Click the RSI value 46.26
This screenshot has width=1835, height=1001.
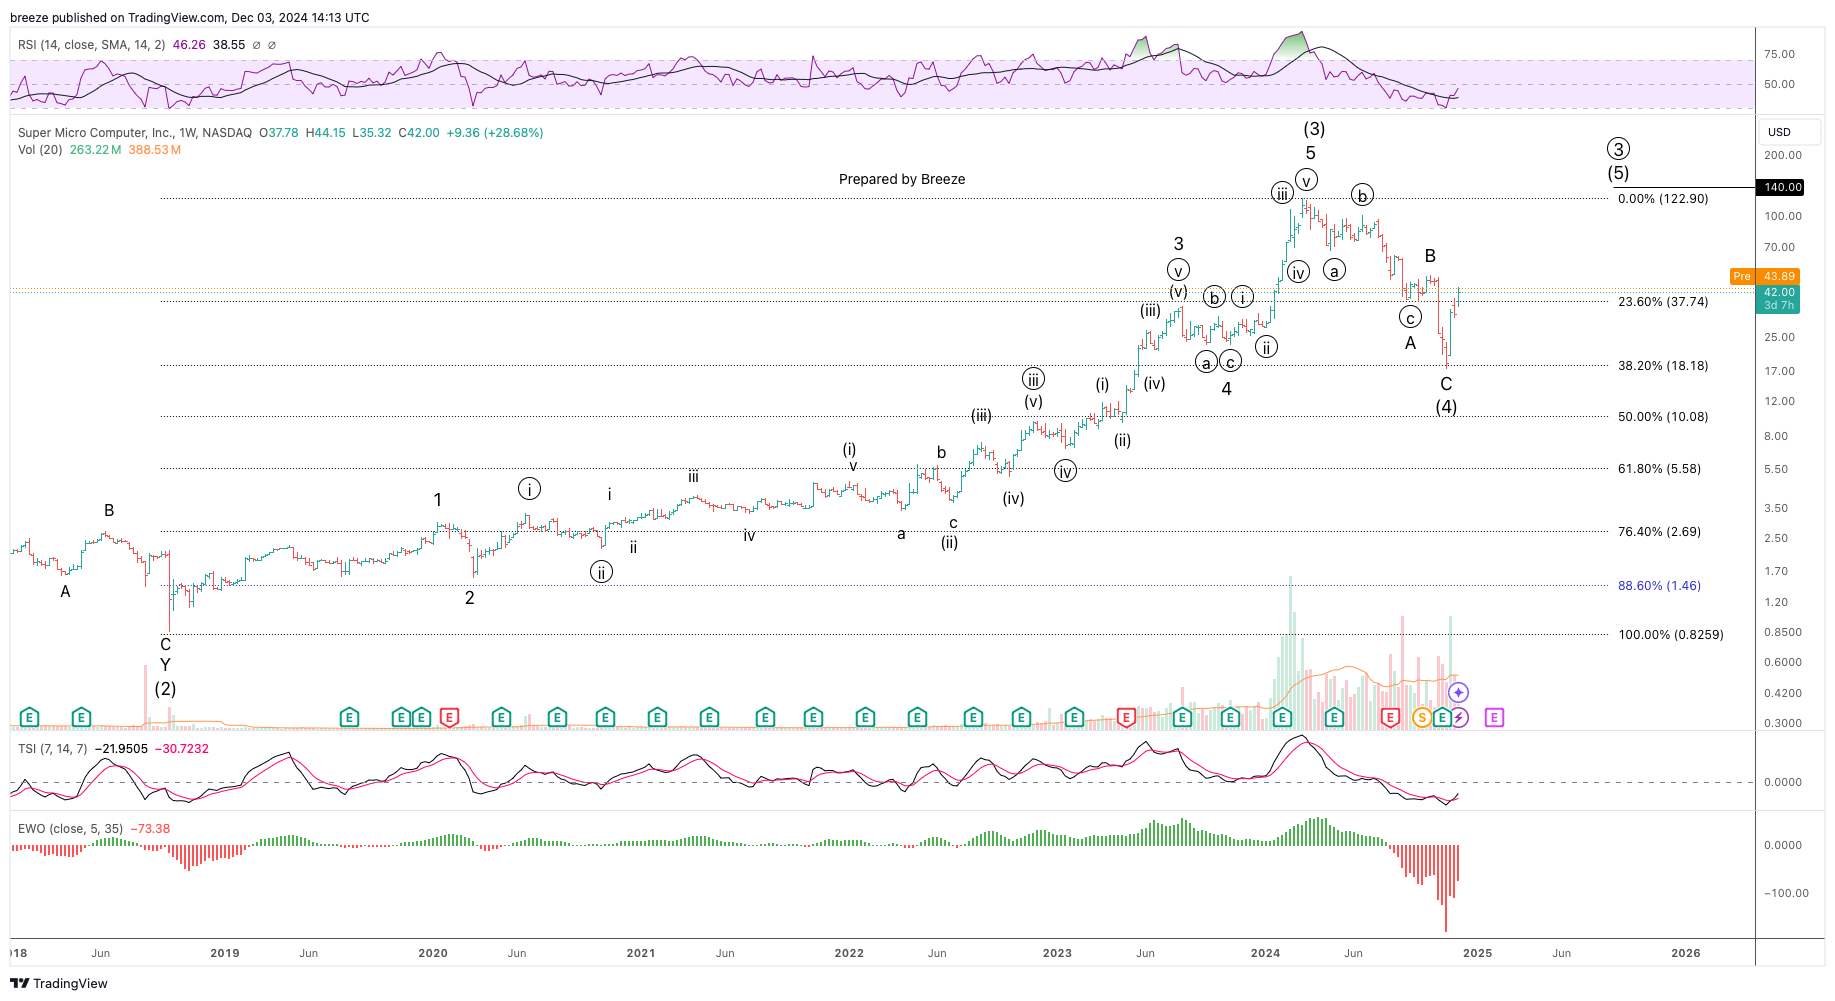point(189,45)
